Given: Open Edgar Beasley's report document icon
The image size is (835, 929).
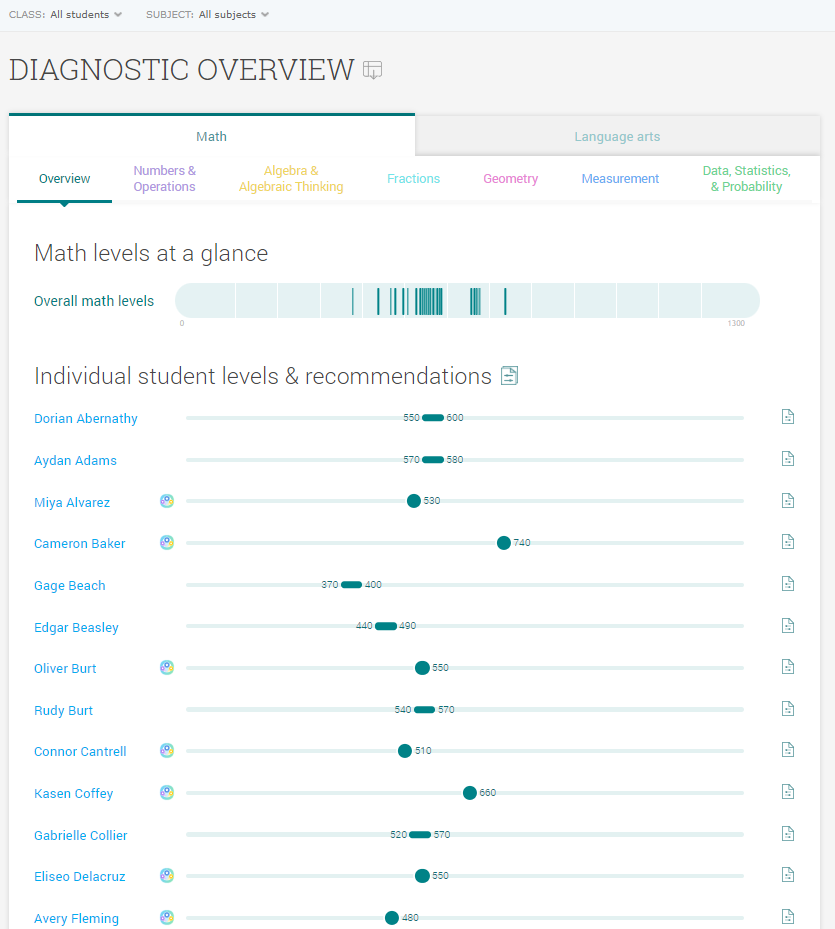Looking at the screenshot, I should tap(788, 626).
